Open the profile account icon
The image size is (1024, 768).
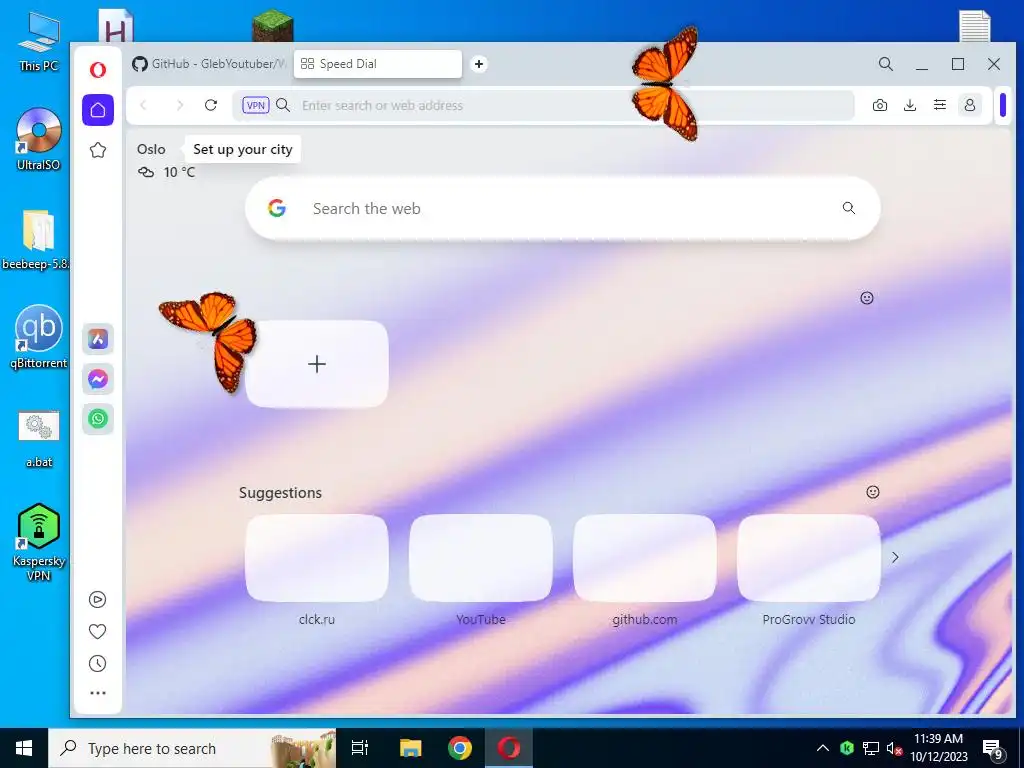970,105
